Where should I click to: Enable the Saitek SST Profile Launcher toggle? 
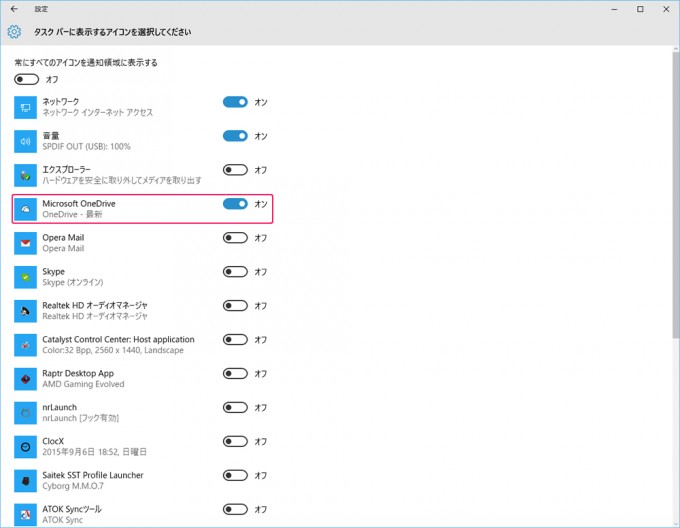pyautogui.click(x=235, y=476)
